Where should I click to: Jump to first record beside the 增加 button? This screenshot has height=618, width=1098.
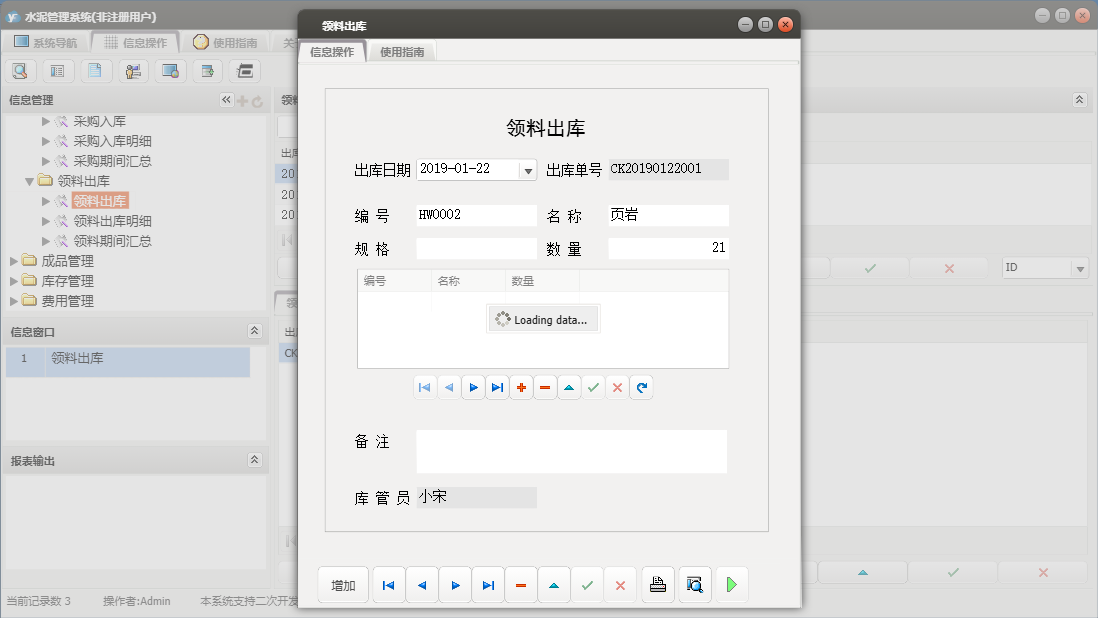point(388,585)
